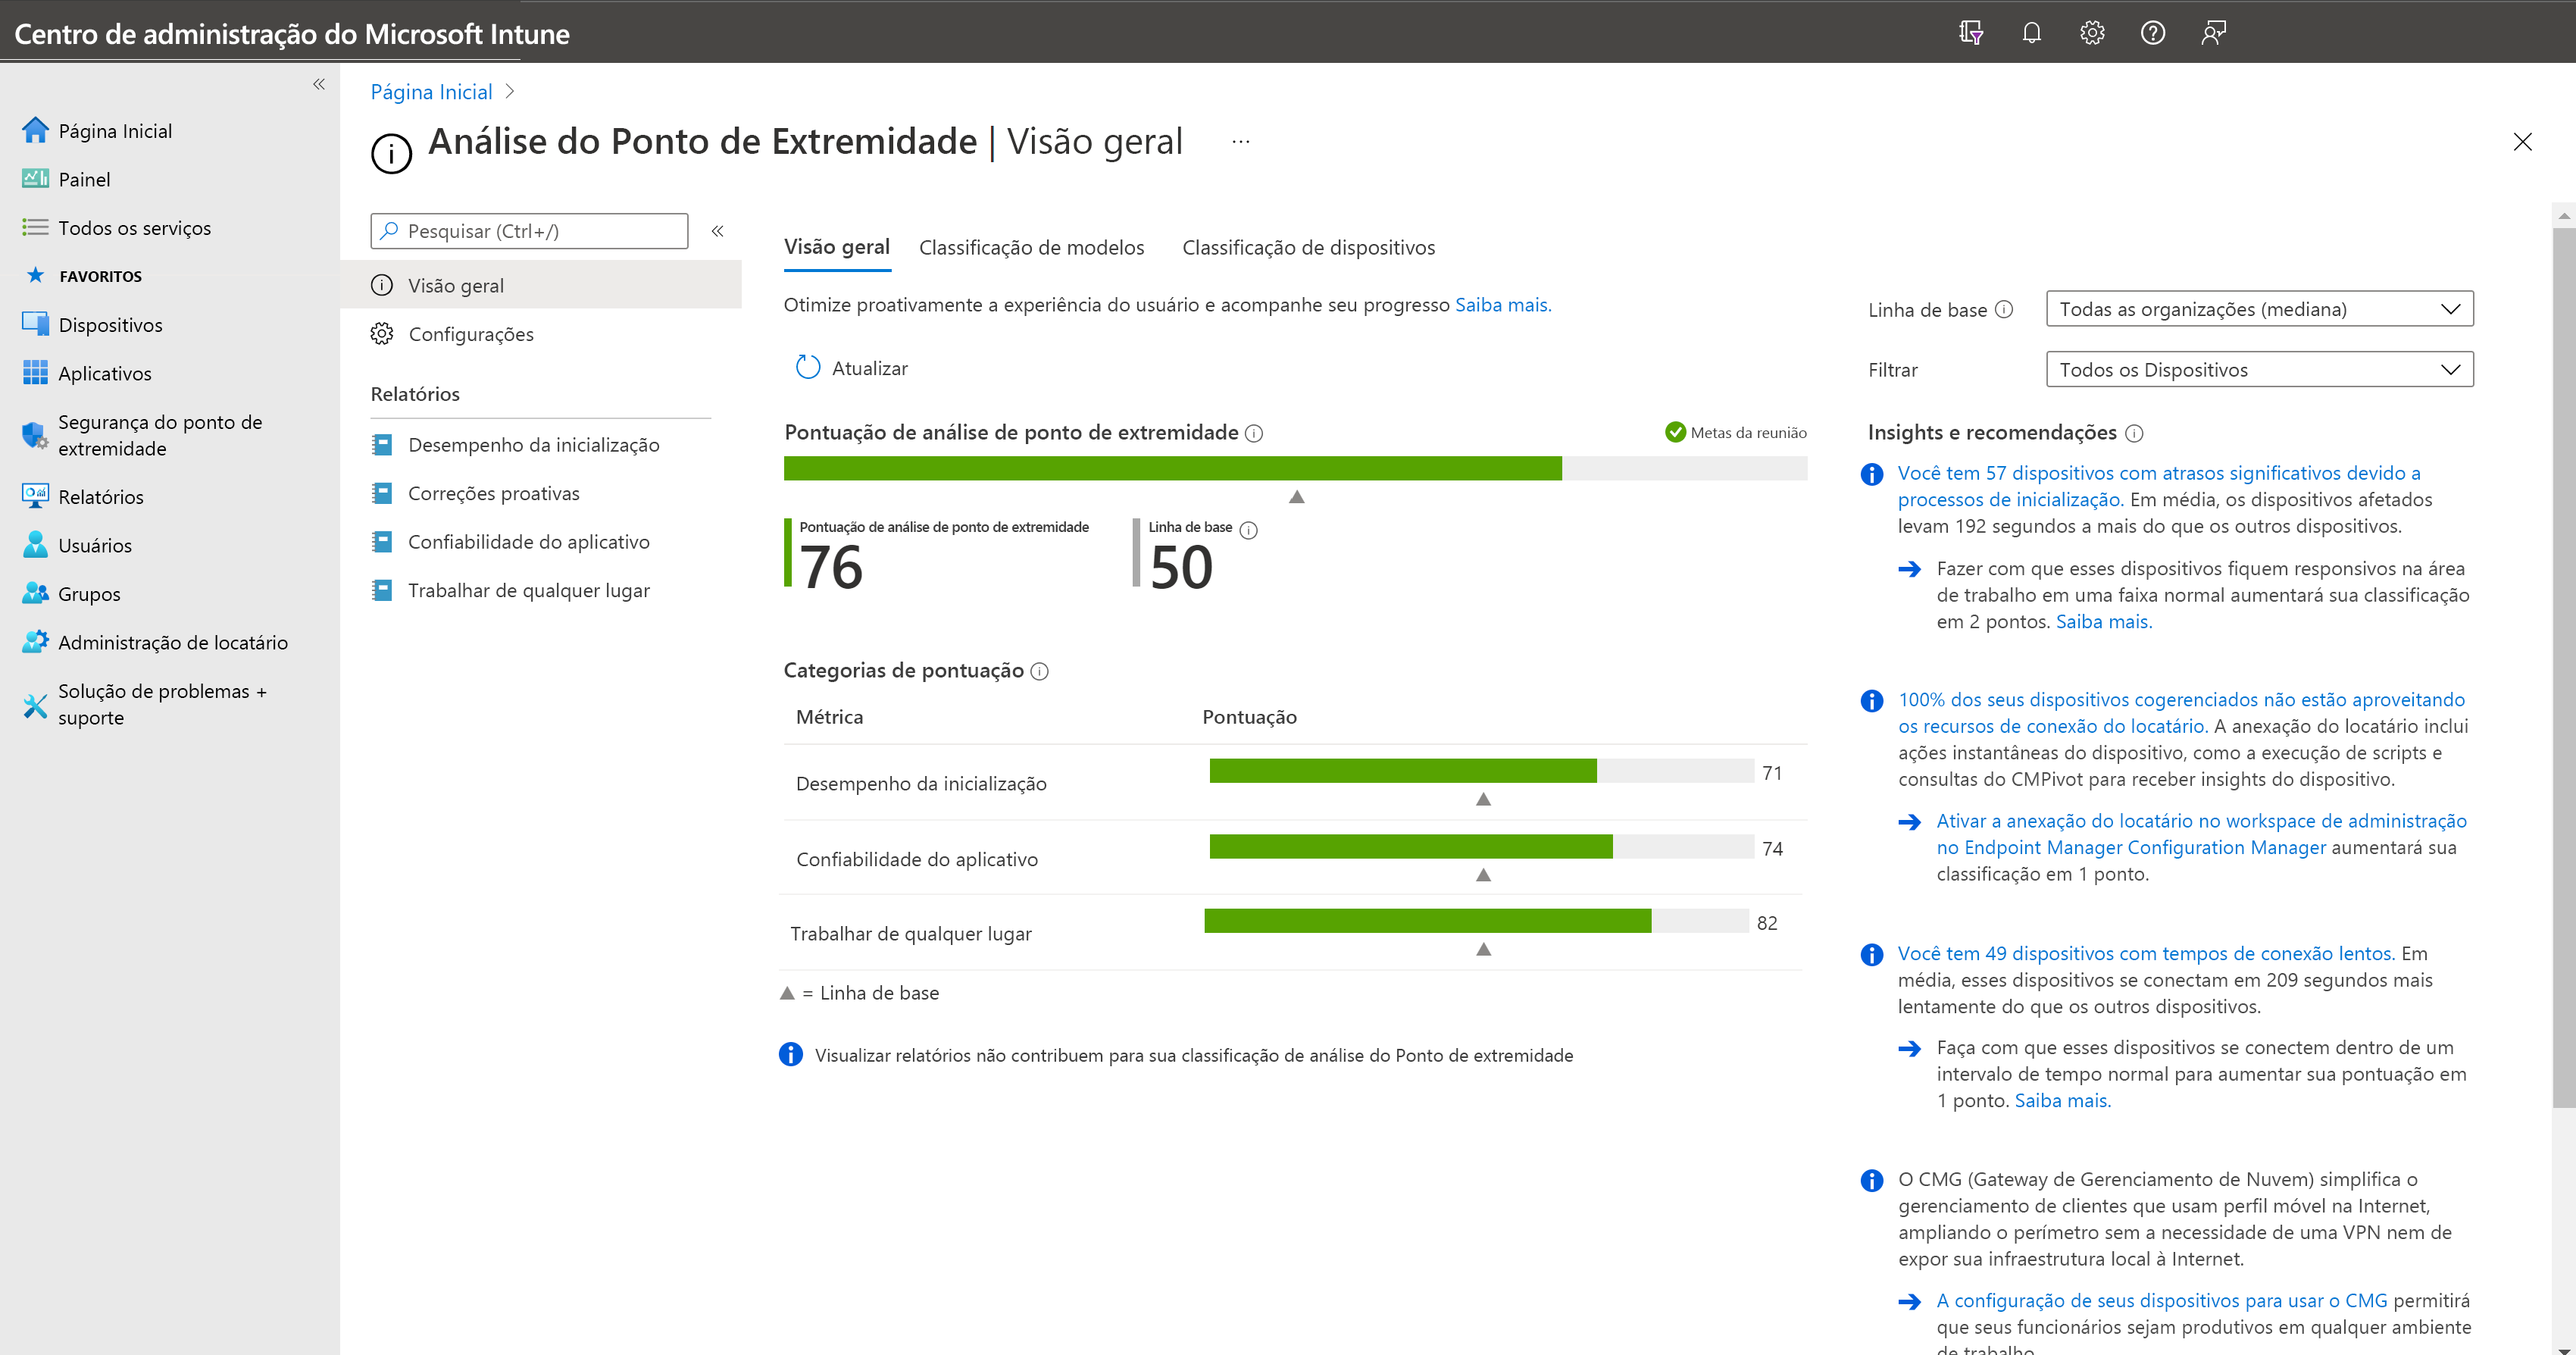Switch to Classificação de modelos tab
Screen dimensions: 2576x1355
(x=1031, y=248)
